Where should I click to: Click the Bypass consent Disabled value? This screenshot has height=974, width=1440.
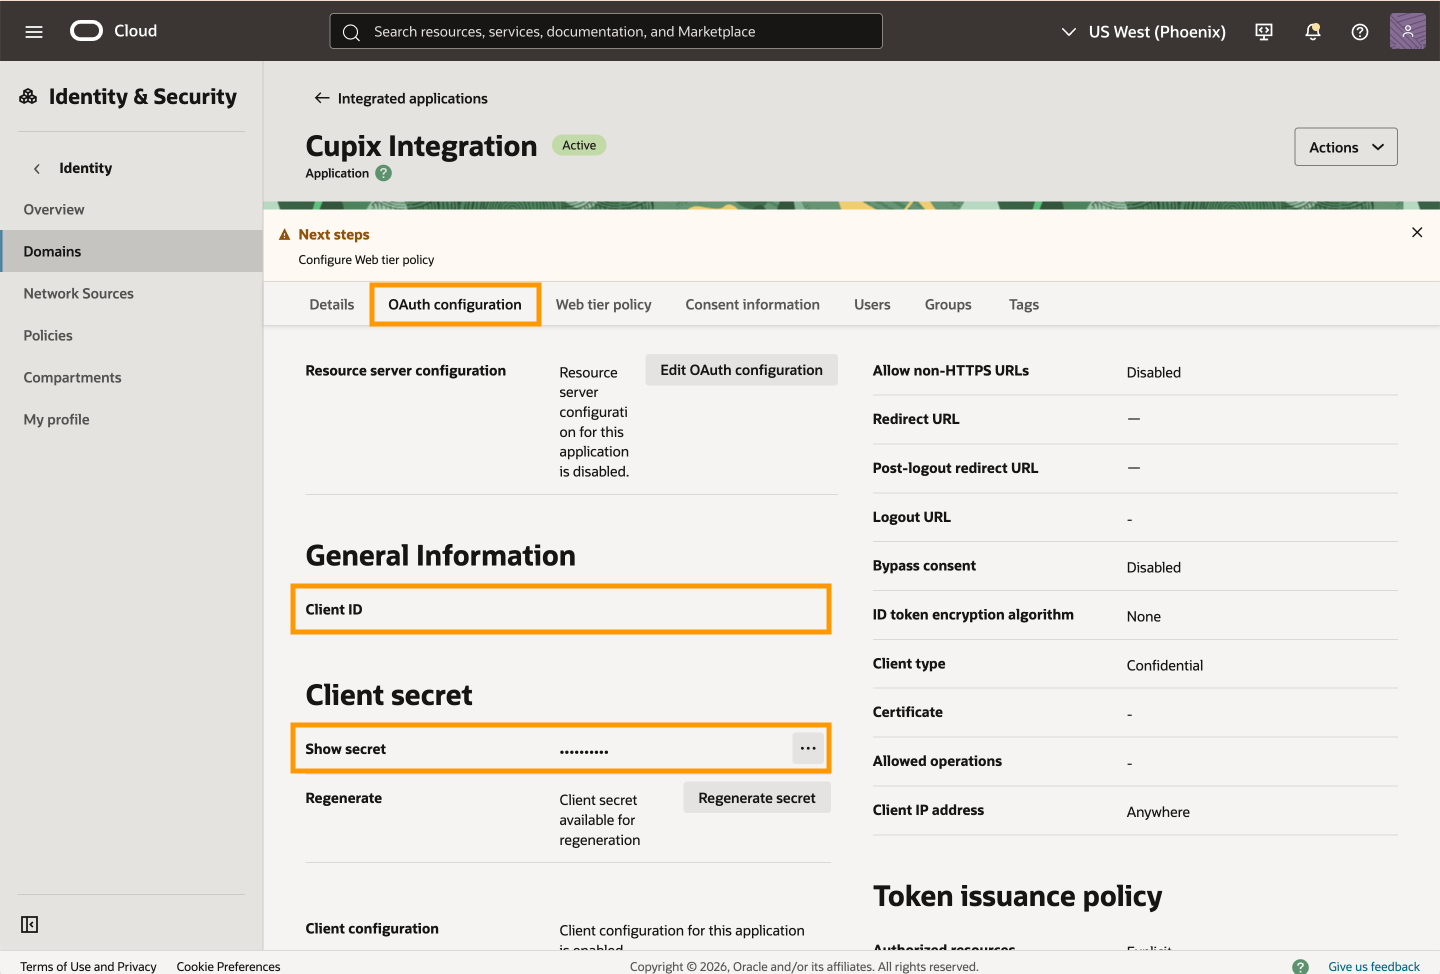coord(1154,567)
